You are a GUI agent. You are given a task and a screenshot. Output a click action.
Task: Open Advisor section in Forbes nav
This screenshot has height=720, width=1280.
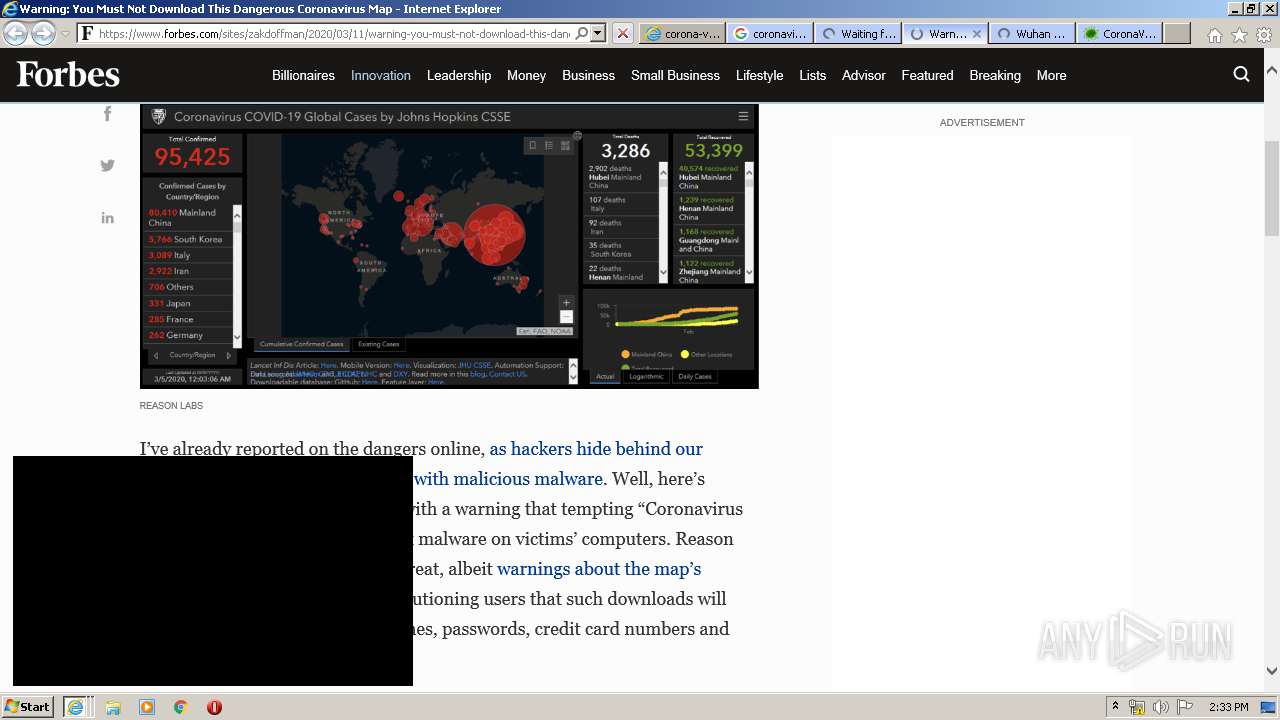click(x=864, y=75)
